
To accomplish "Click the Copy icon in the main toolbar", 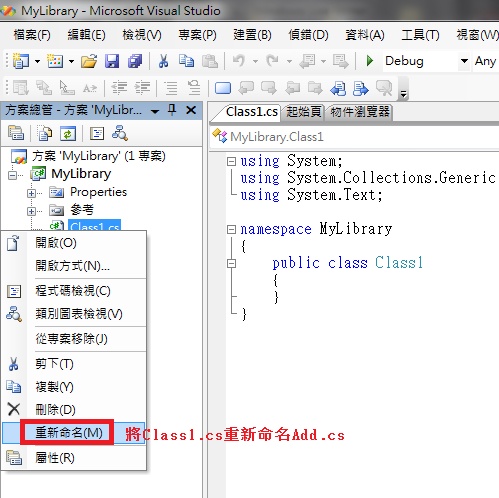I will click(186, 61).
